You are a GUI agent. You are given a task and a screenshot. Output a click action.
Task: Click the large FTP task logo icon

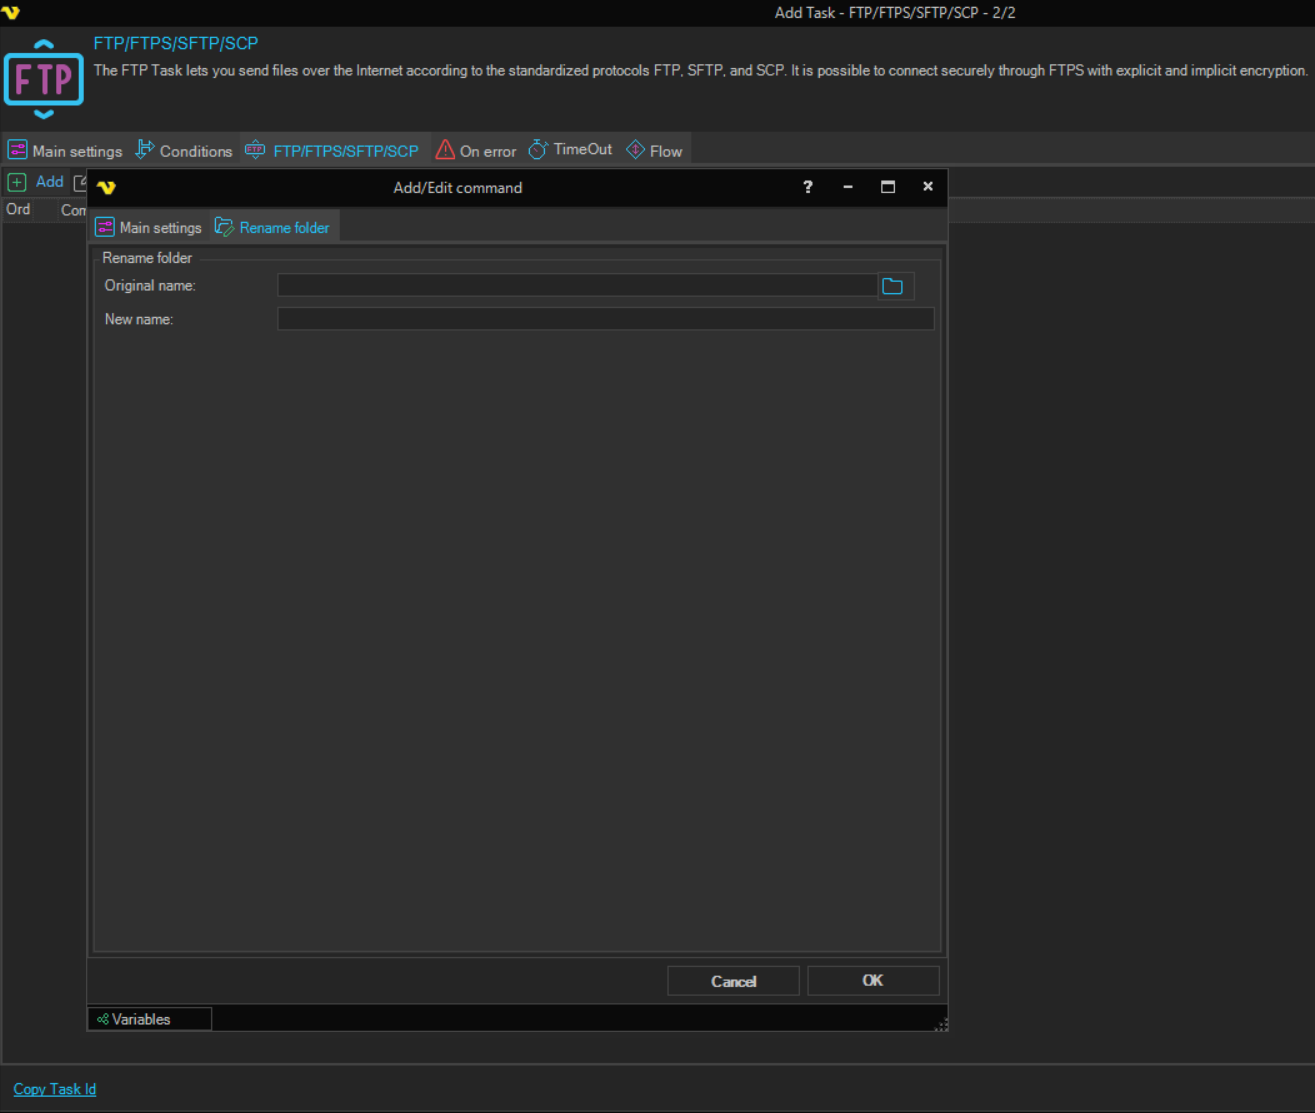click(44, 79)
